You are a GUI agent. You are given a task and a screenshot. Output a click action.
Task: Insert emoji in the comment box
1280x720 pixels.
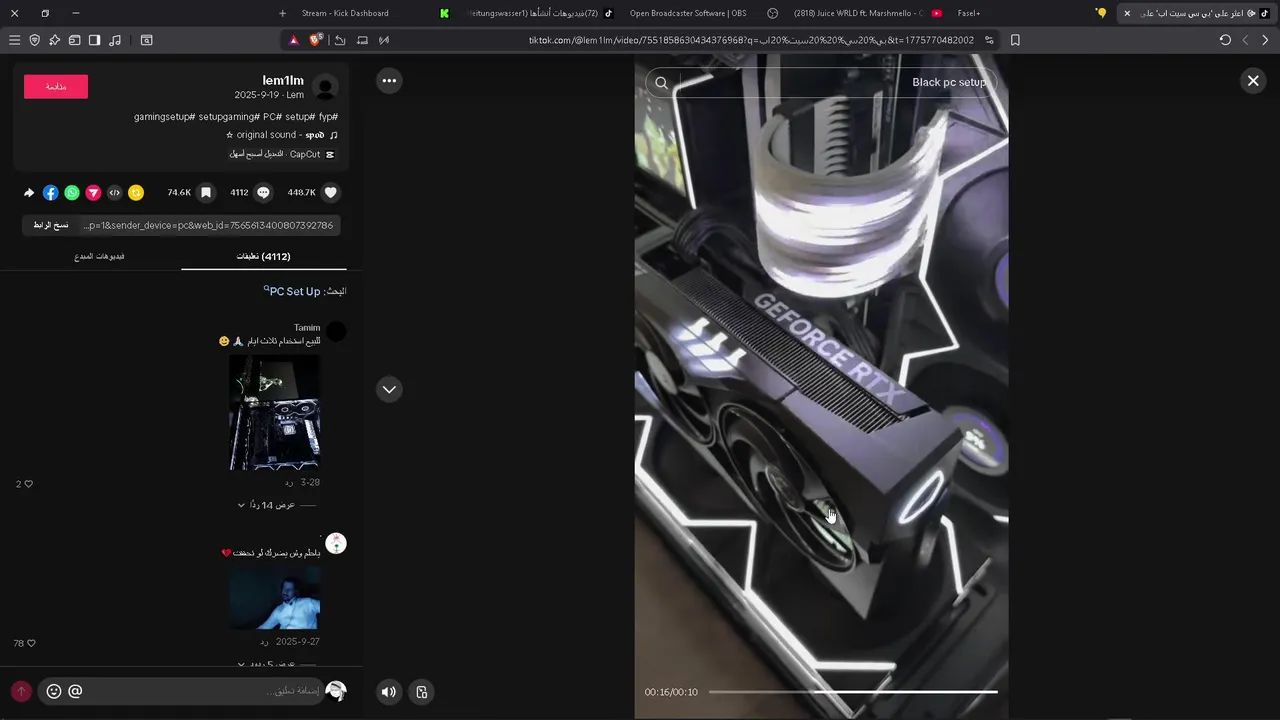click(54, 691)
